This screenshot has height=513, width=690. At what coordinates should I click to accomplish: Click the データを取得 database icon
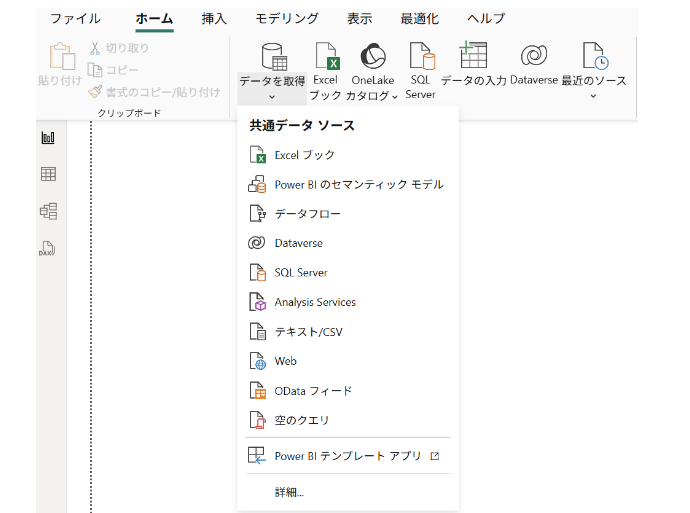pos(274,57)
